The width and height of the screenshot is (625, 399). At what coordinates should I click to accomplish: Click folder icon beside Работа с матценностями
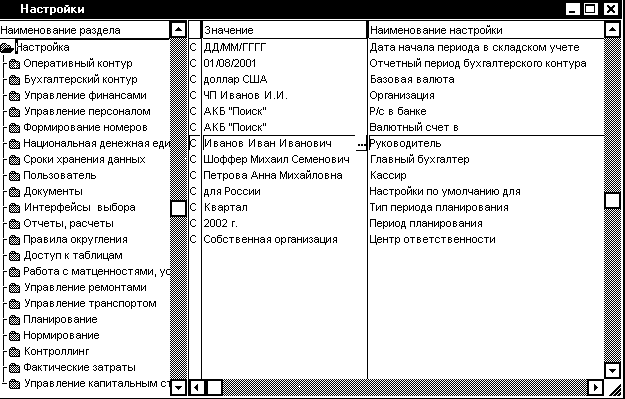14,272
